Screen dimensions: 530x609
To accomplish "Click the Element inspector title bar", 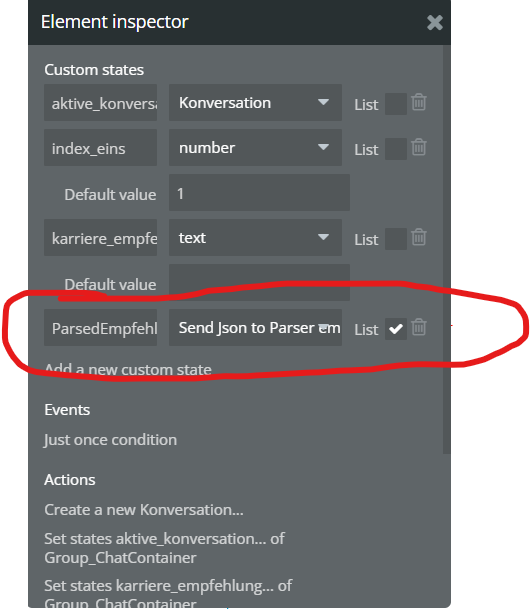I will pyautogui.click(x=239, y=23).
